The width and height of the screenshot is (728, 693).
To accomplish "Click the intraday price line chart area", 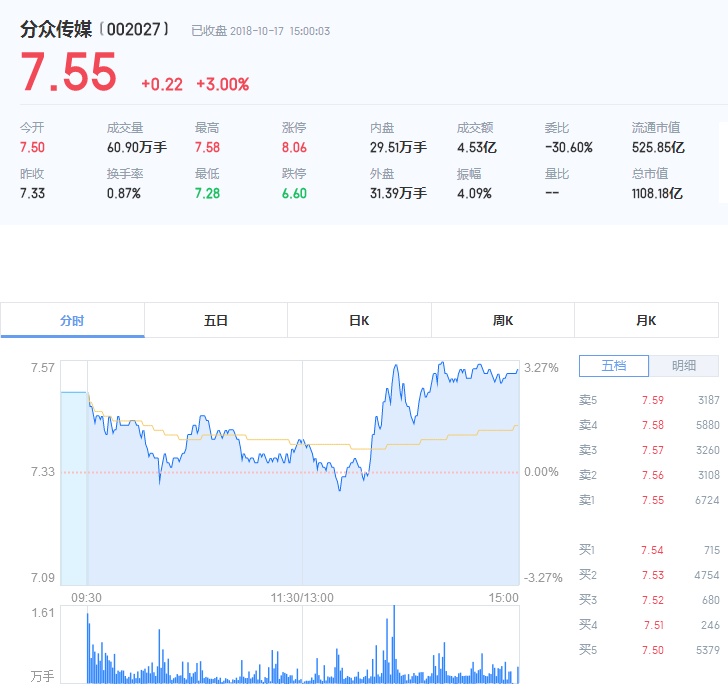I will [x=303, y=473].
